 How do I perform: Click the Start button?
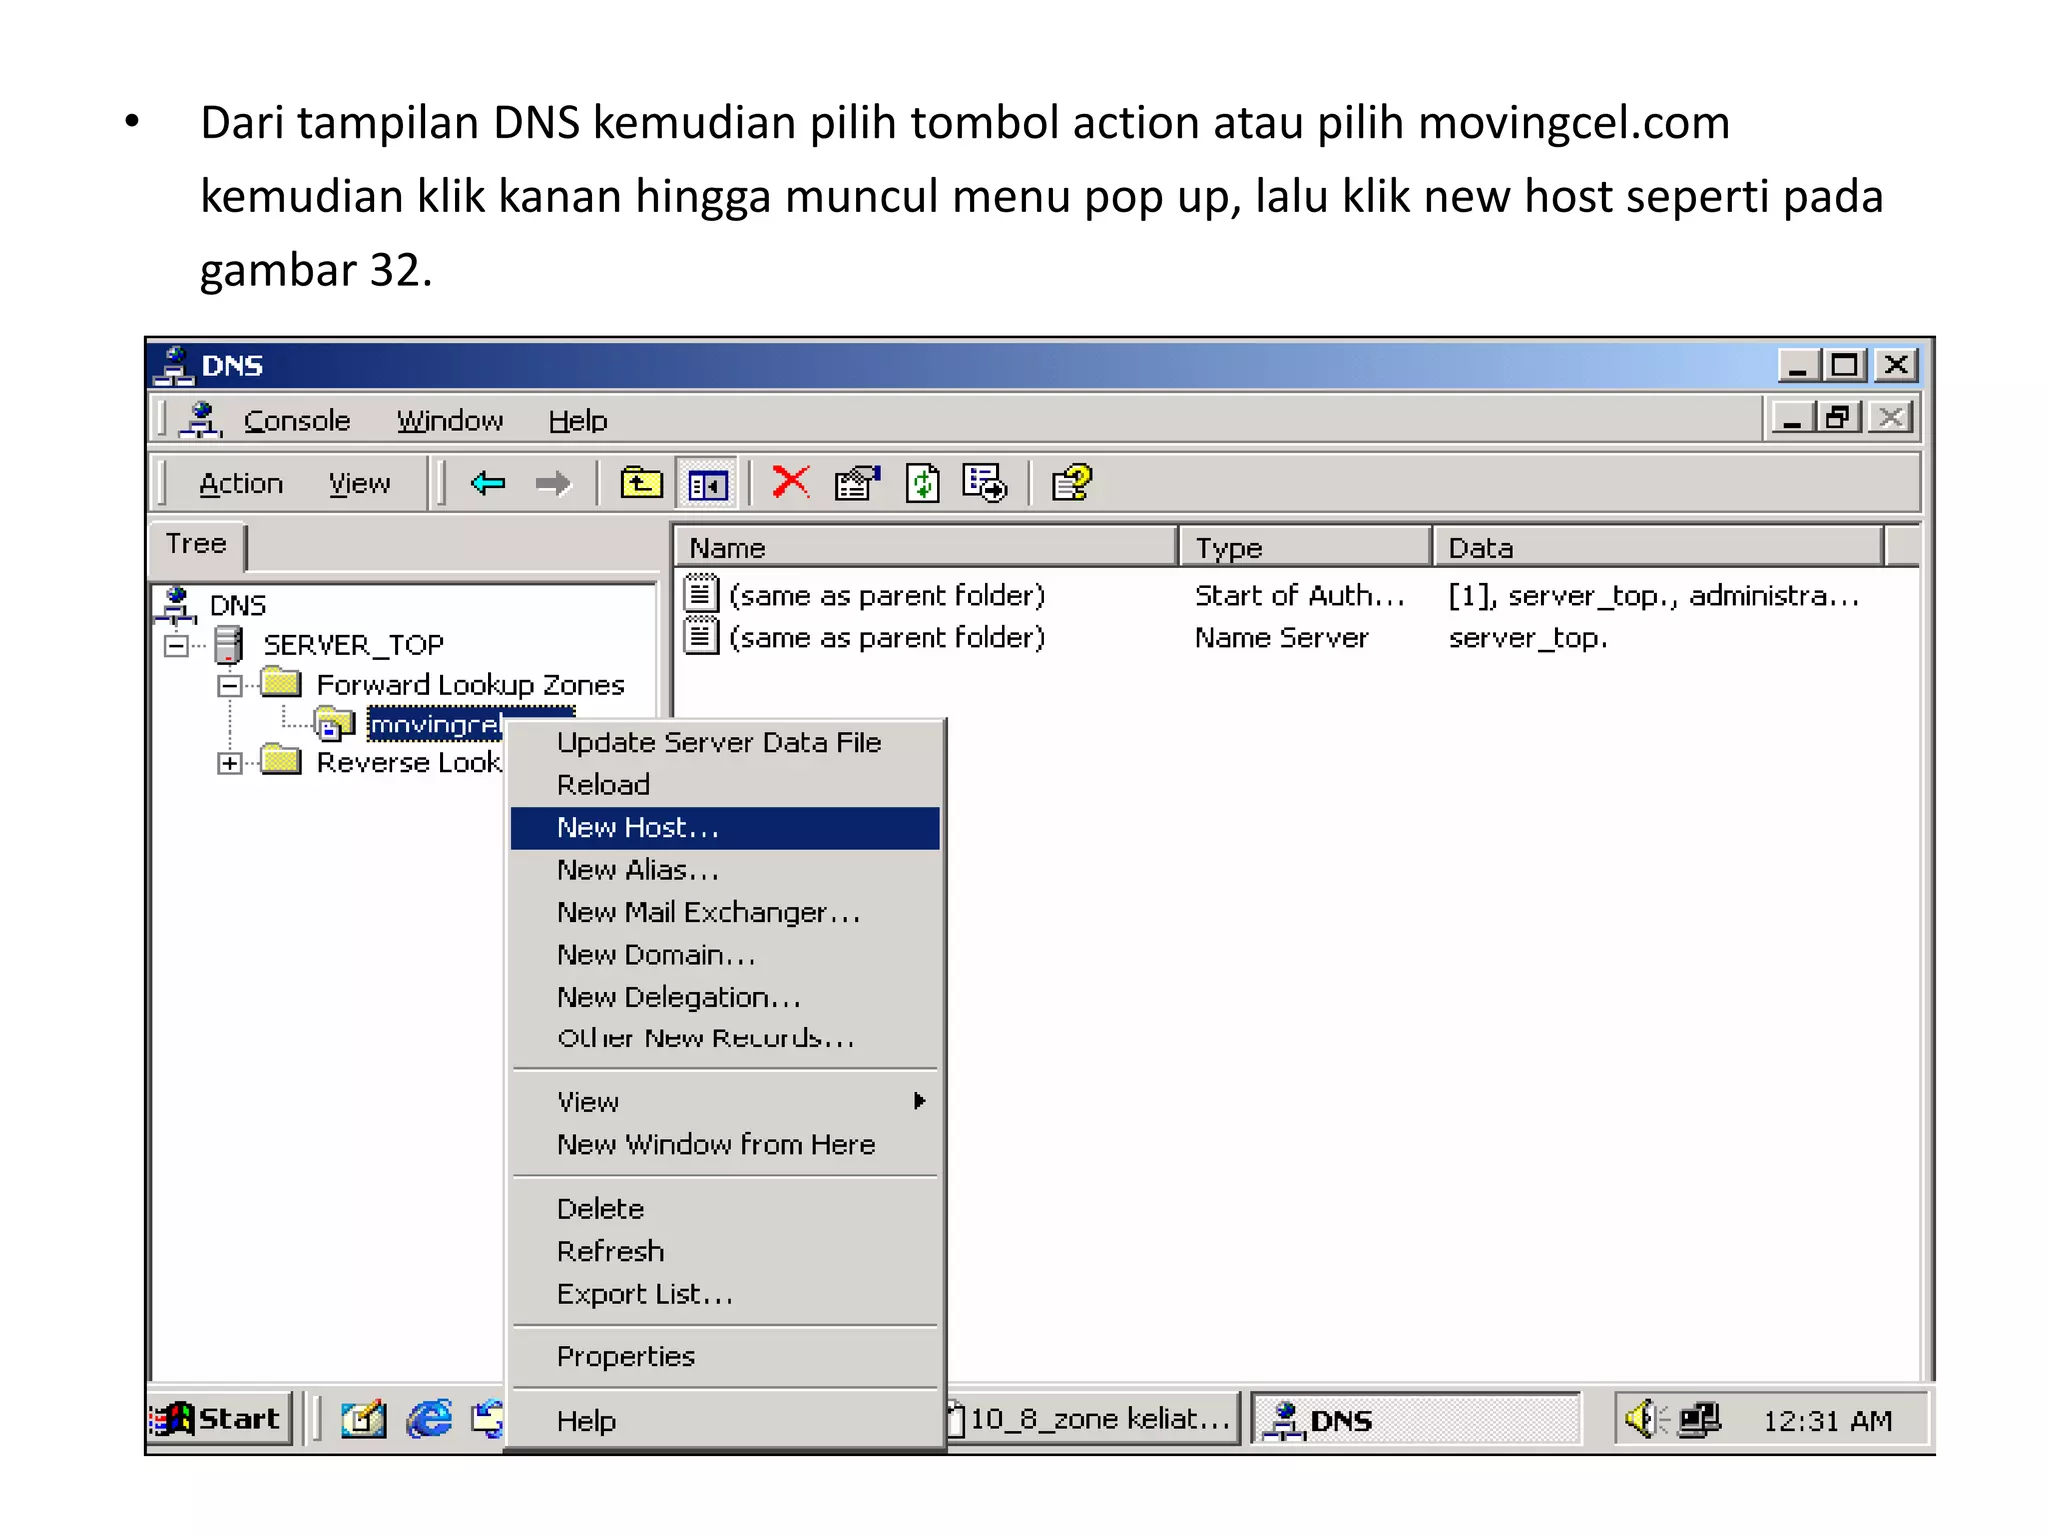point(220,1419)
